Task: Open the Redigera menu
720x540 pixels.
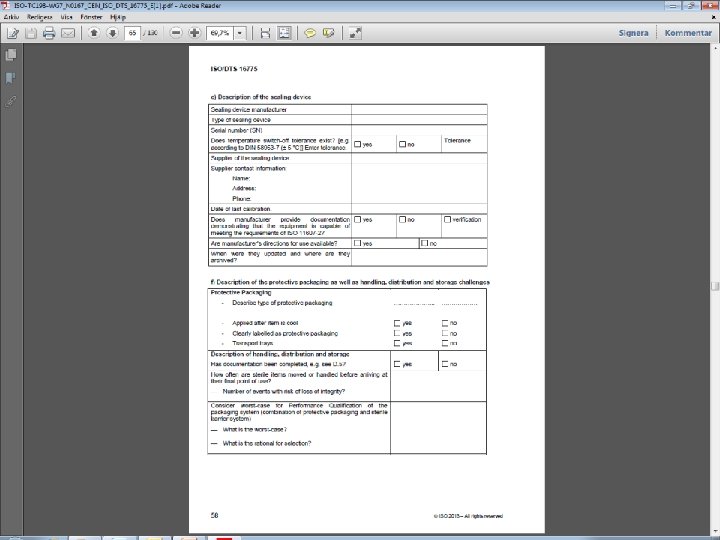Action: (x=39, y=17)
